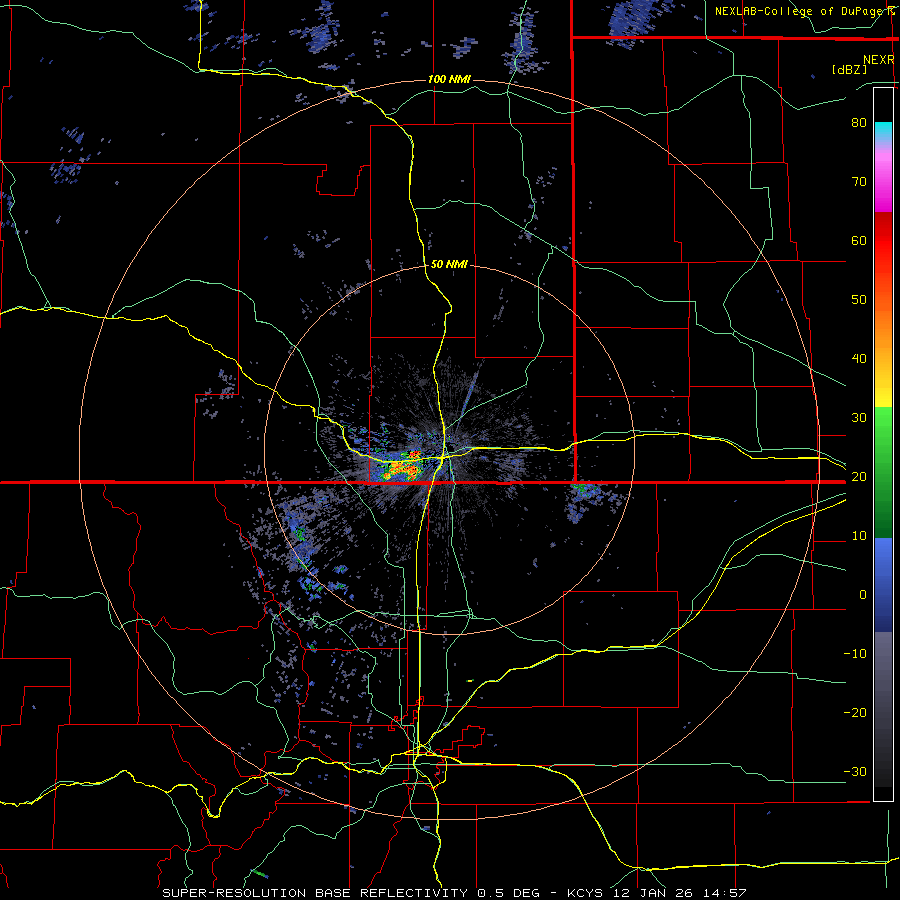Click the '50 NMI' range ring label

[x=449, y=264]
